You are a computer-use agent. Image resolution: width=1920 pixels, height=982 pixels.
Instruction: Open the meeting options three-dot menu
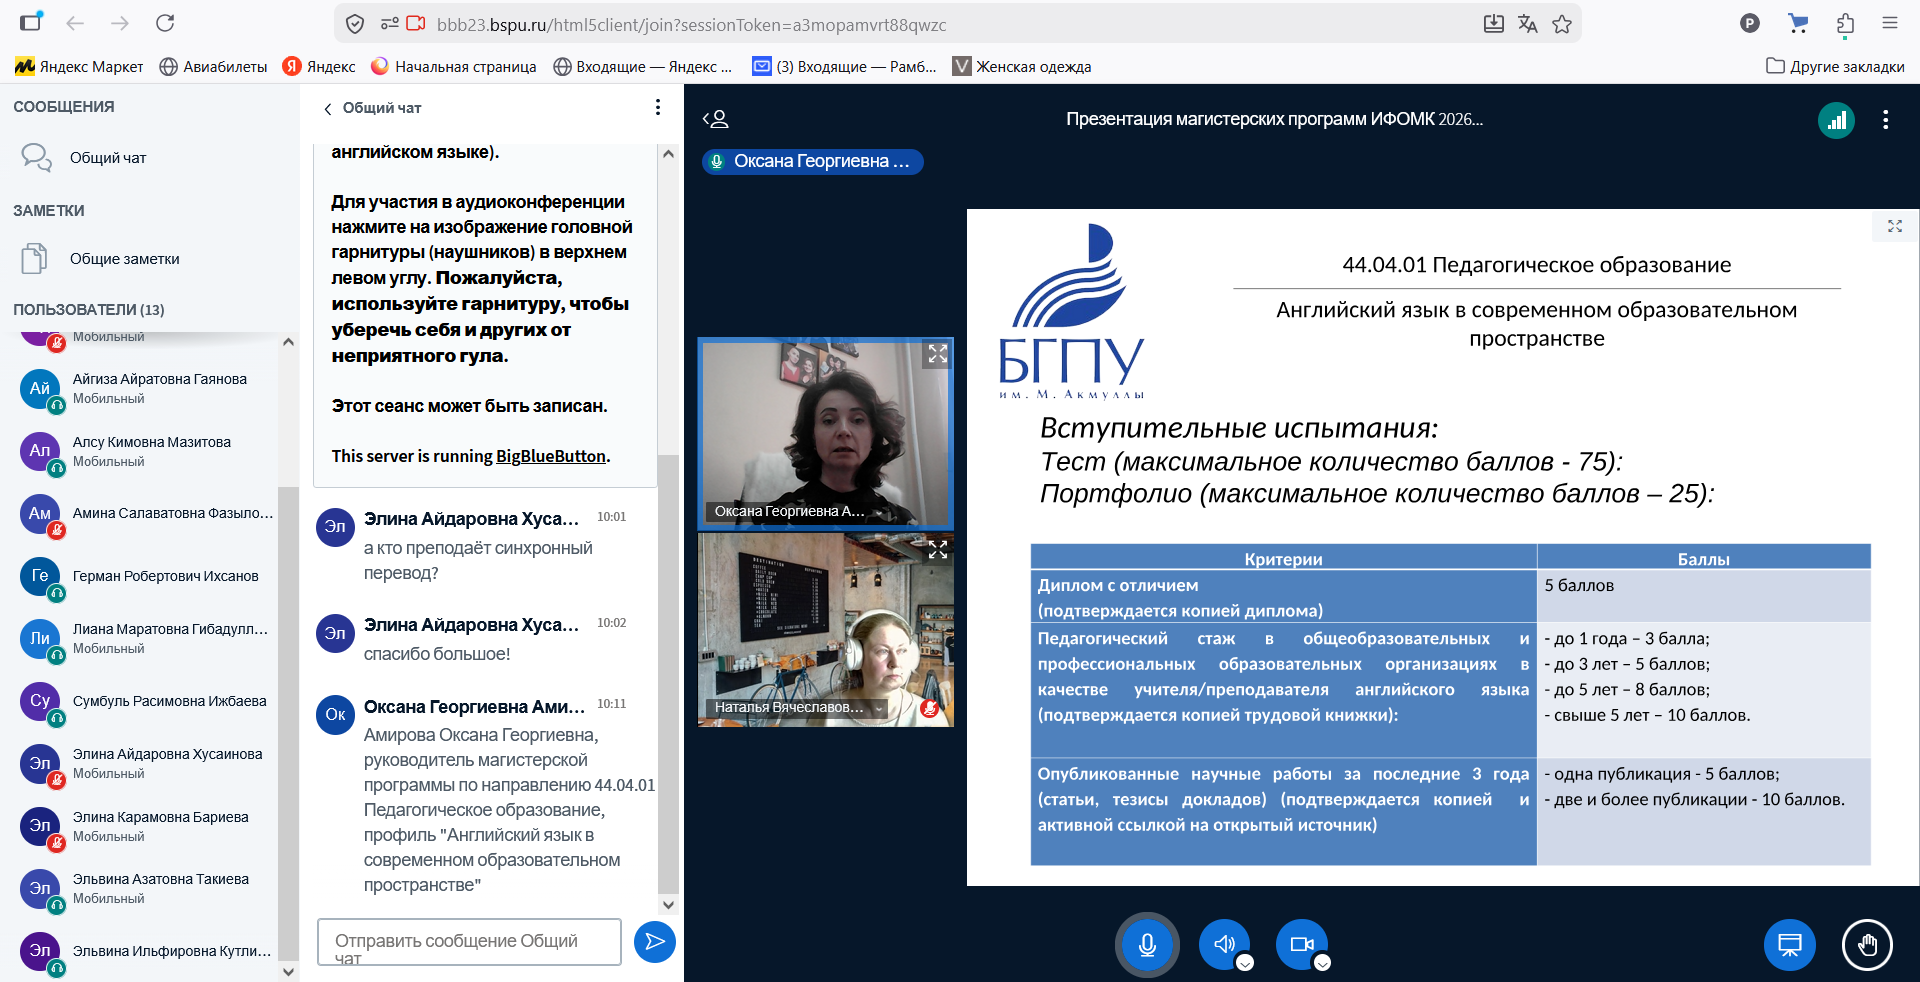[1885, 120]
